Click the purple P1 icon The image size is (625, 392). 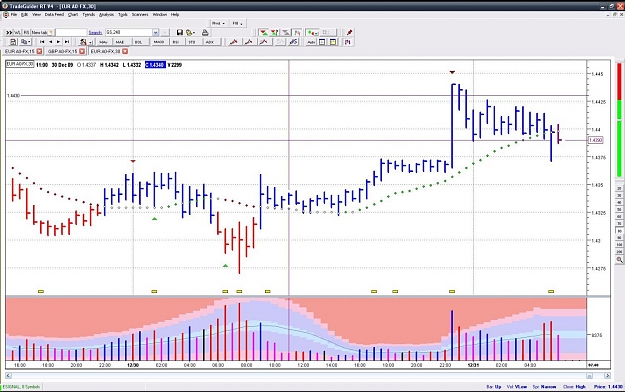tap(348, 42)
